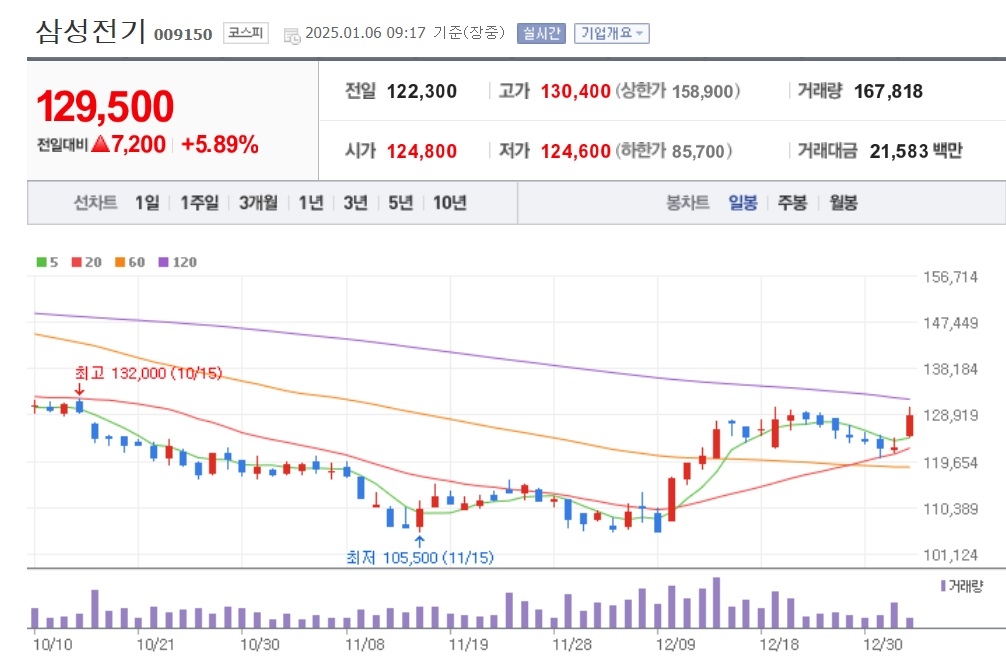Click the 실시간 button
Viewport: 1006px width, 664px height.
point(541,33)
